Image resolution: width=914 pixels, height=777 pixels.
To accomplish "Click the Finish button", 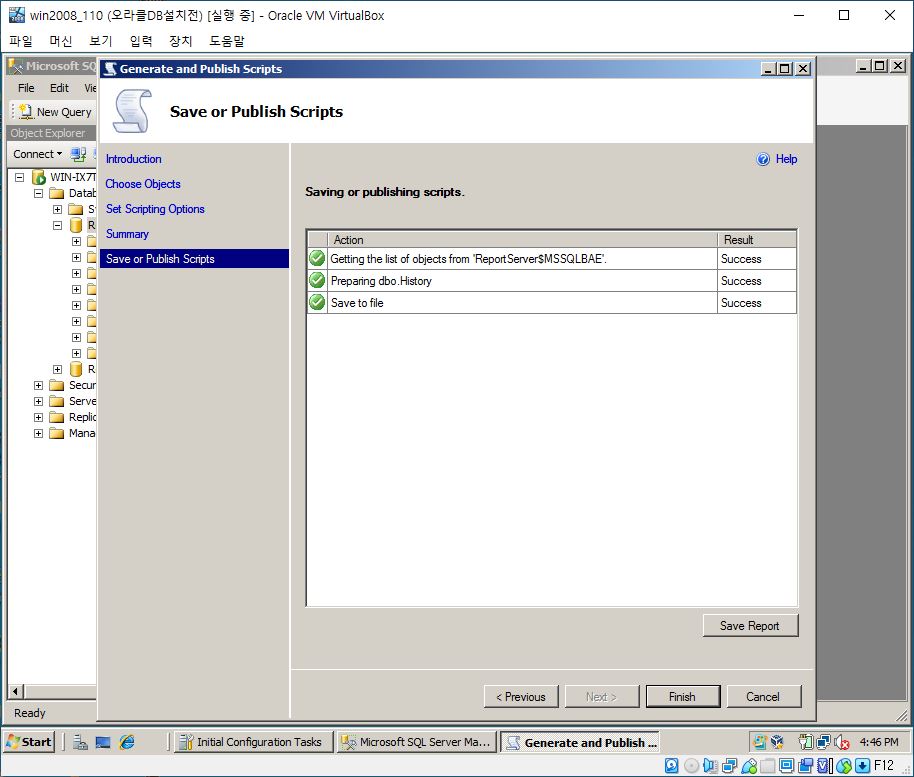I will point(683,697).
